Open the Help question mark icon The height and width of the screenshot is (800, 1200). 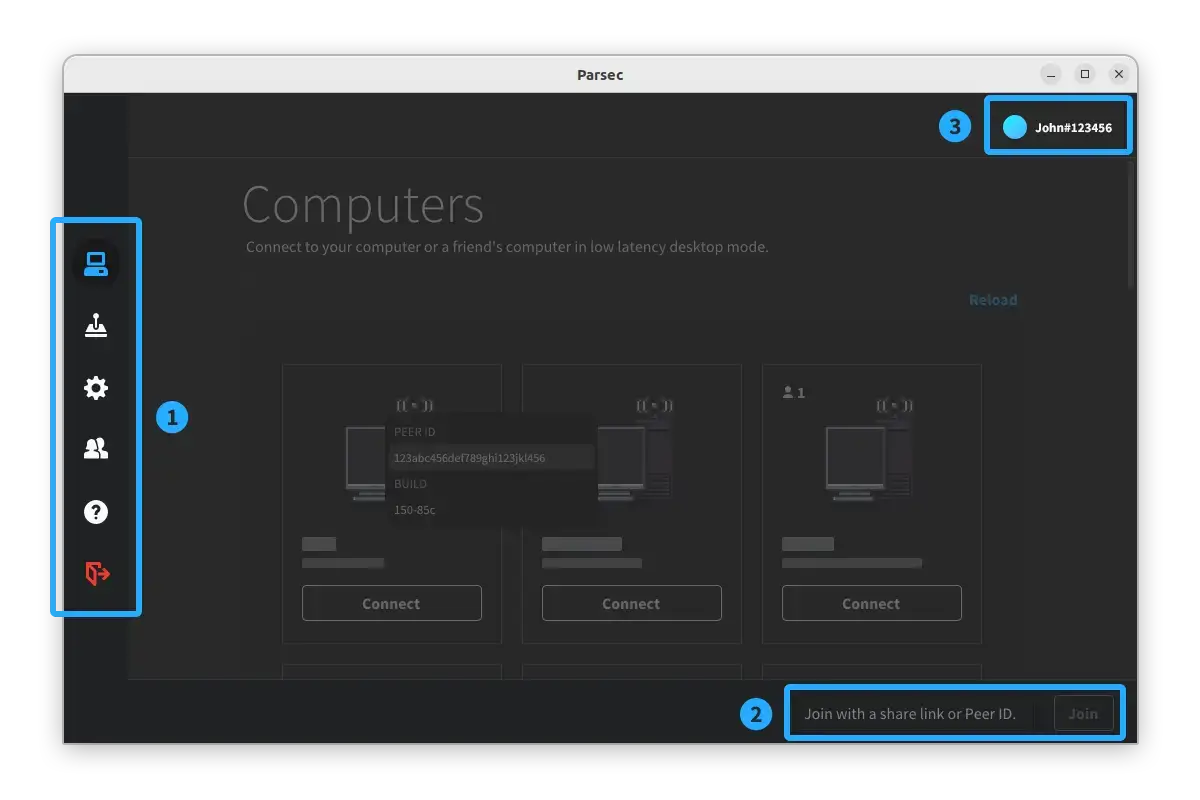coord(96,512)
